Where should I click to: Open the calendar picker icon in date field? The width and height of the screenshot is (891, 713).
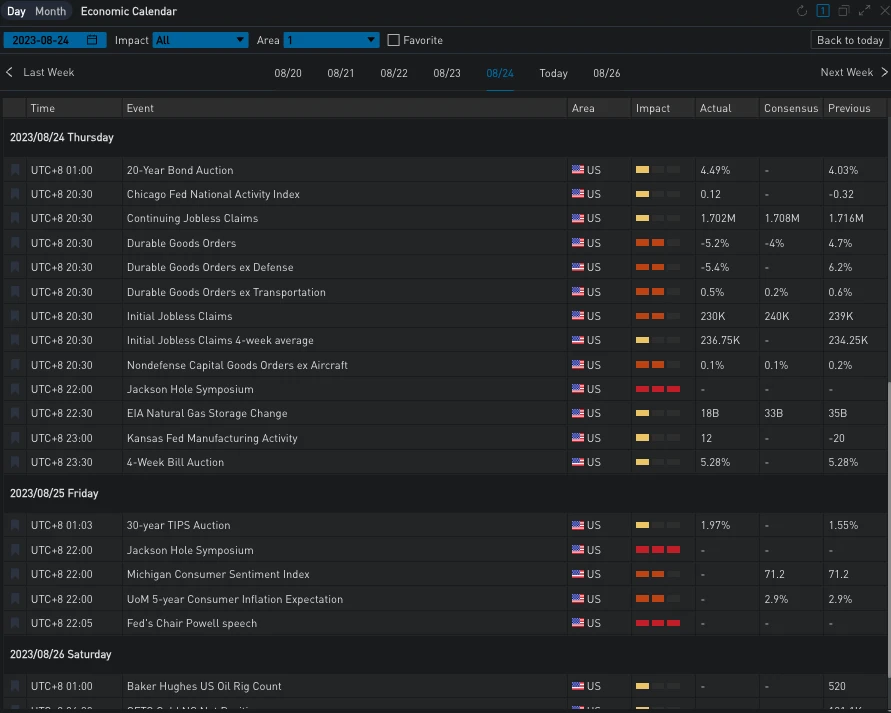[93, 40]
